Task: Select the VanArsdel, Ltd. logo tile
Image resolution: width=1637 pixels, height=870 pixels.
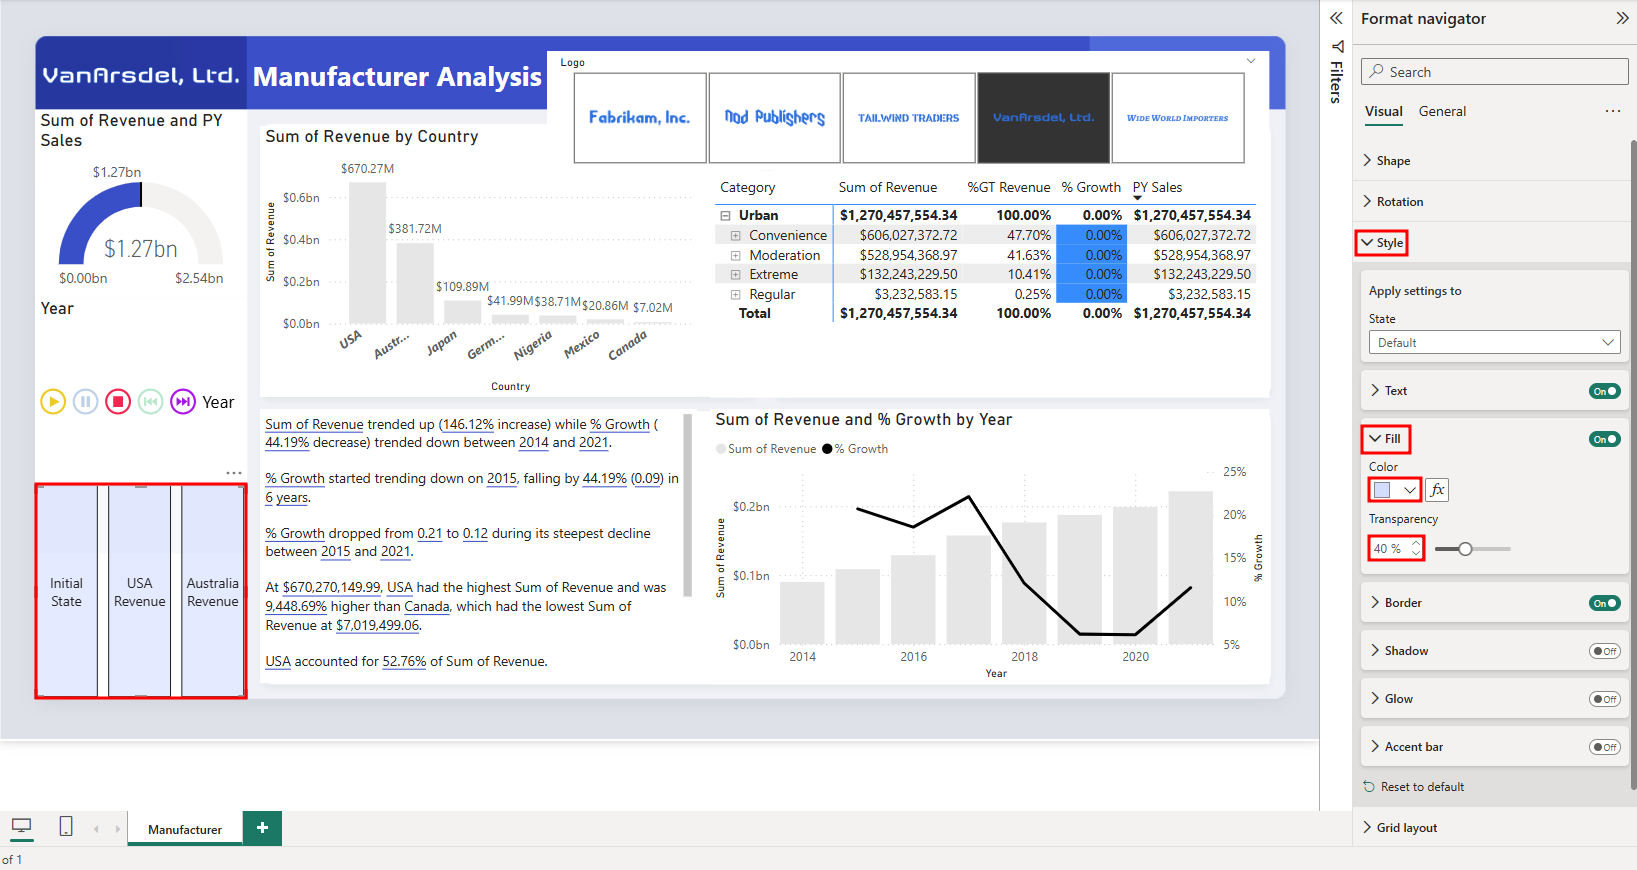Action: tap(1044, 118)
